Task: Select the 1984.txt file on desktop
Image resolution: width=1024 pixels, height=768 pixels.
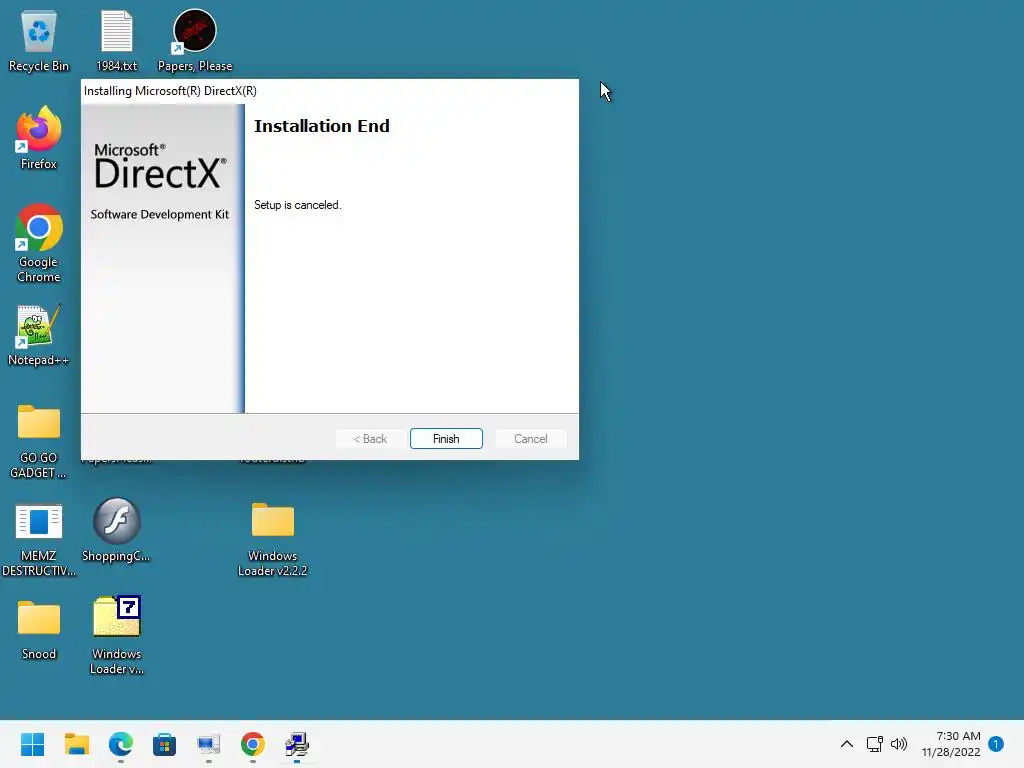Action: click(x=117, y=41)
